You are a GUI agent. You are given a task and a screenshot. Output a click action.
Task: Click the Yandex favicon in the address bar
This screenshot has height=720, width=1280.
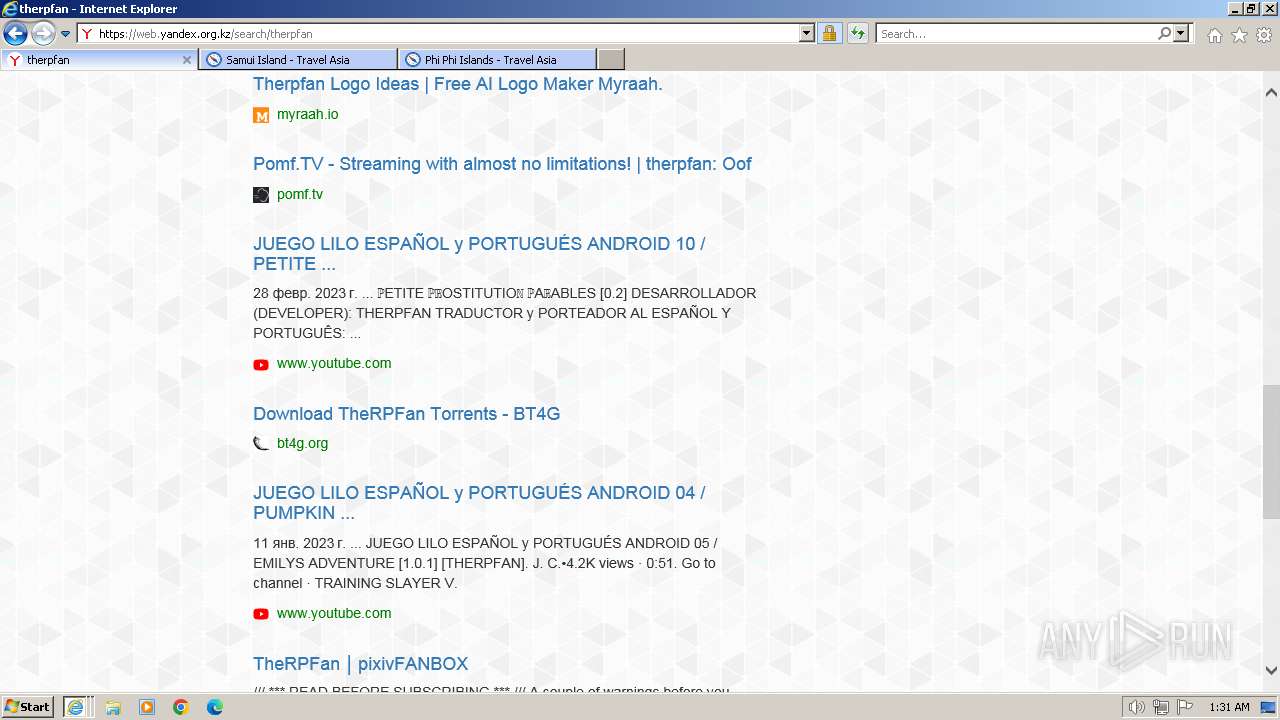click(x=87, y=34)
